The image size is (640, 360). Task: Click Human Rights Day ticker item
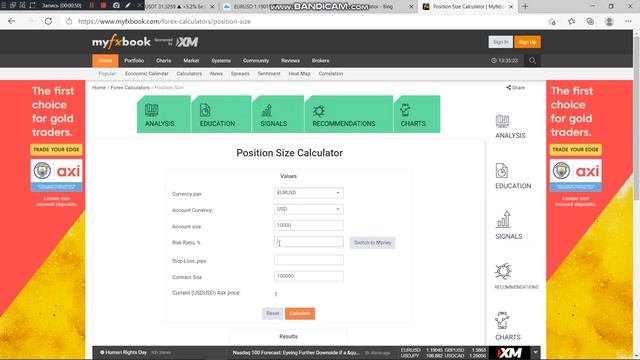click(123, 352)
